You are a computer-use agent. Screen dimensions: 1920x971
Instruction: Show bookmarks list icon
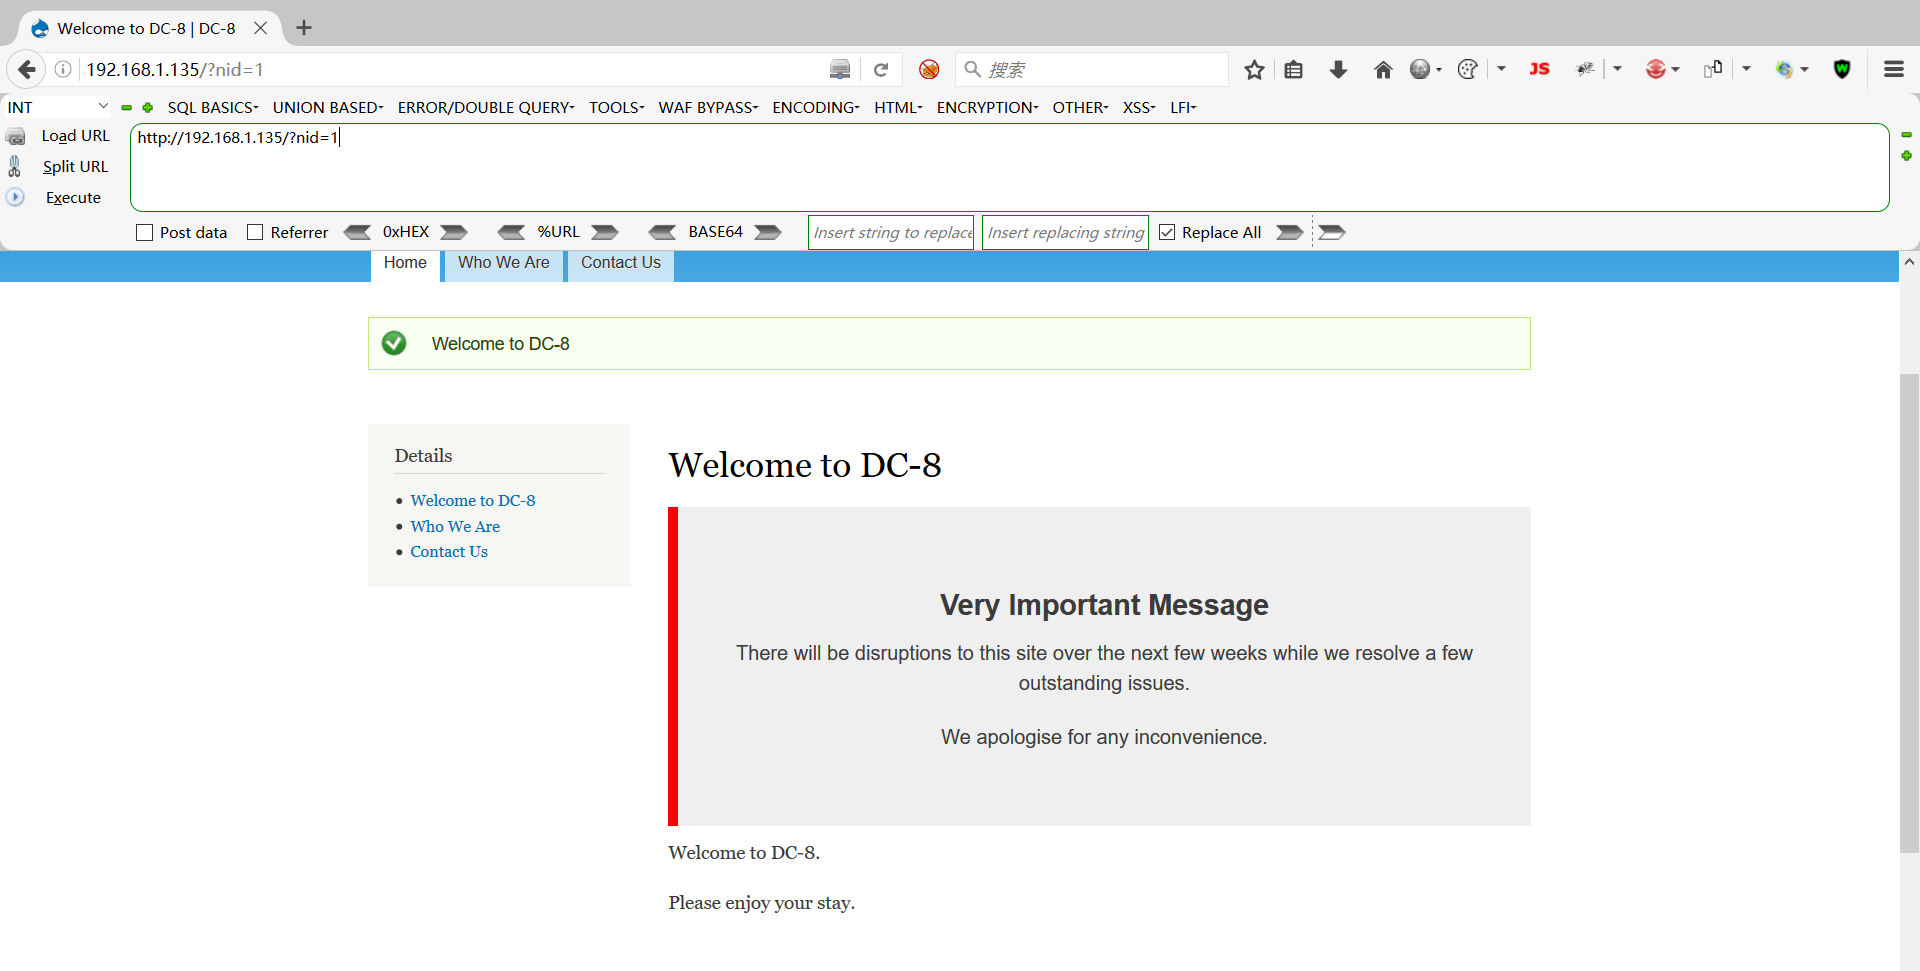(1294, 69)
